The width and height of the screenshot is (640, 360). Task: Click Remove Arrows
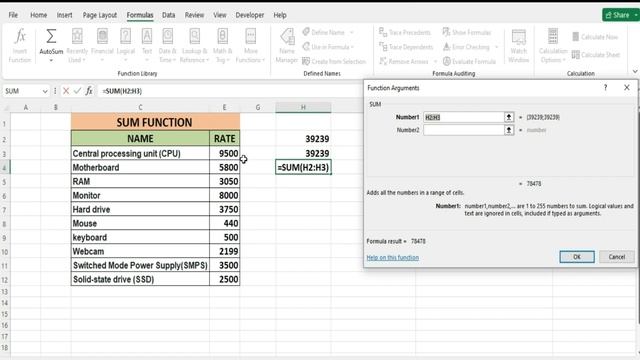(x=404, y=62)
